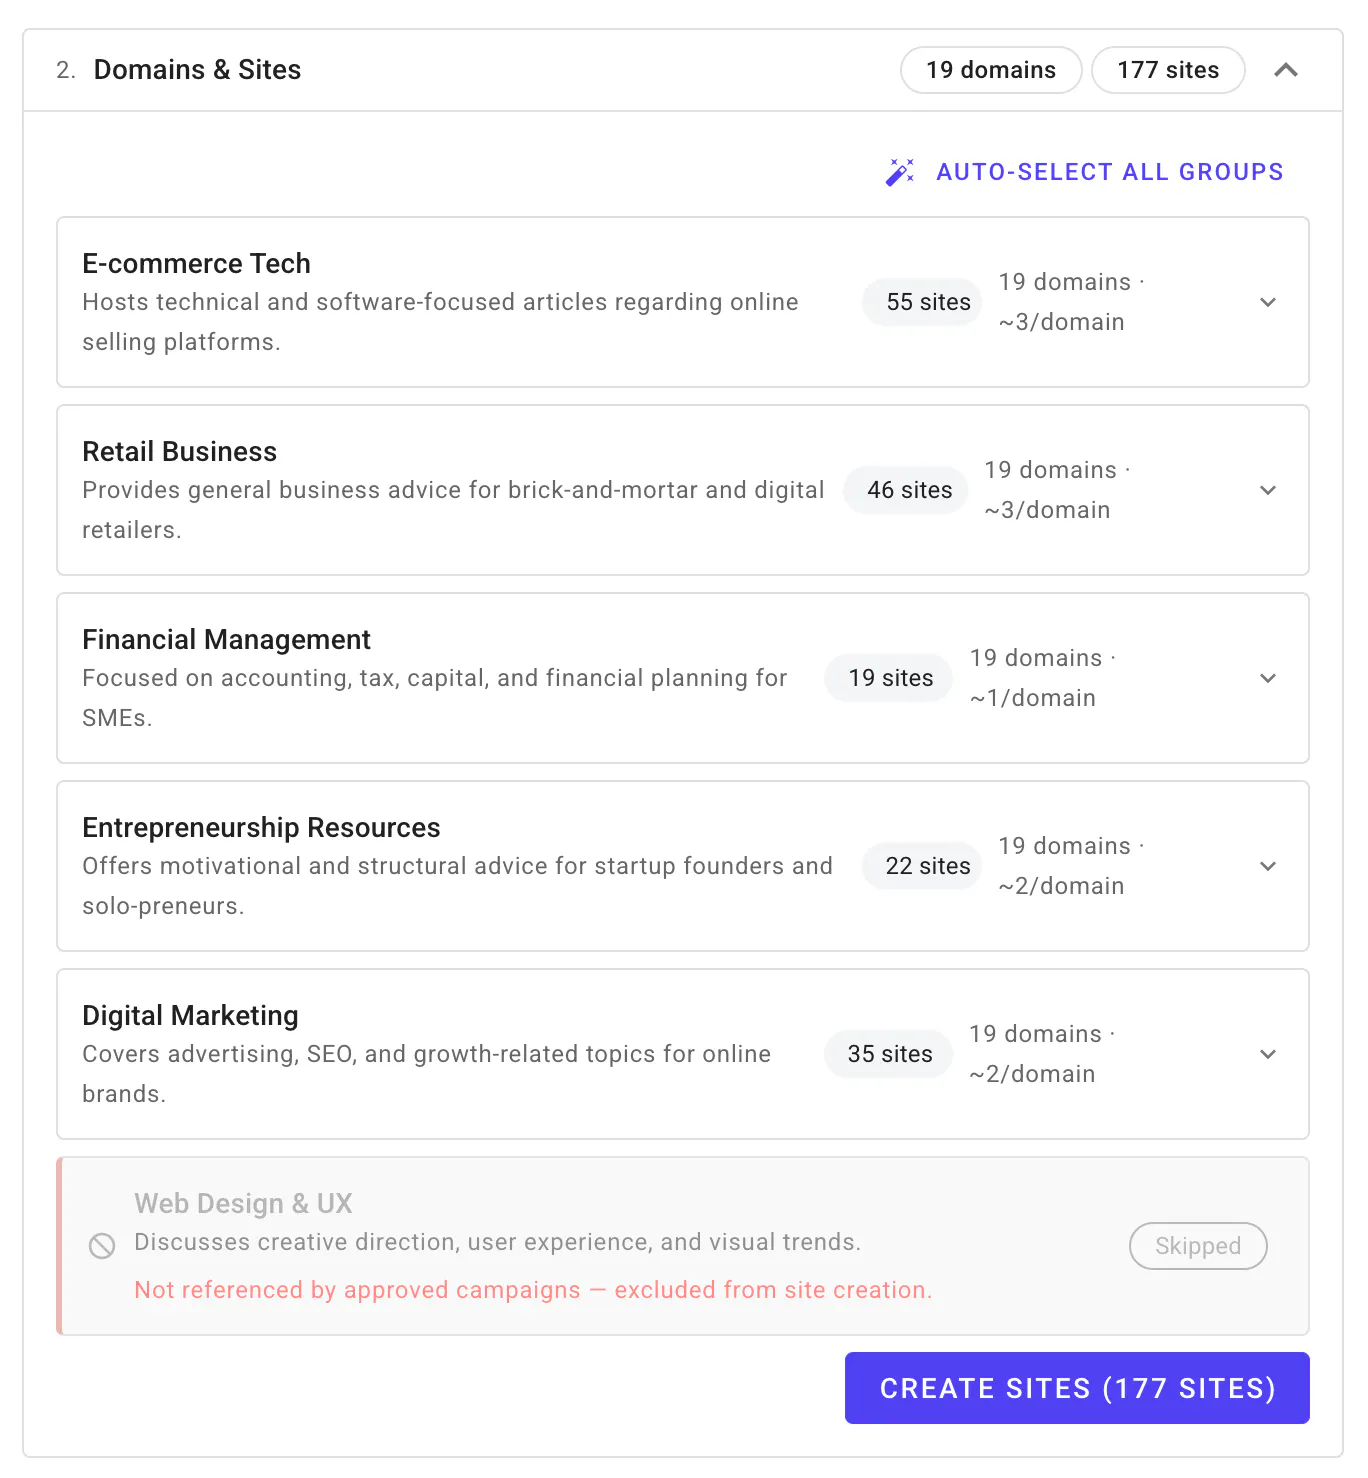Click the blocked icon beside Web Design & UX
This screenshot has width=1368, height=1478.
pos(102,1246)
